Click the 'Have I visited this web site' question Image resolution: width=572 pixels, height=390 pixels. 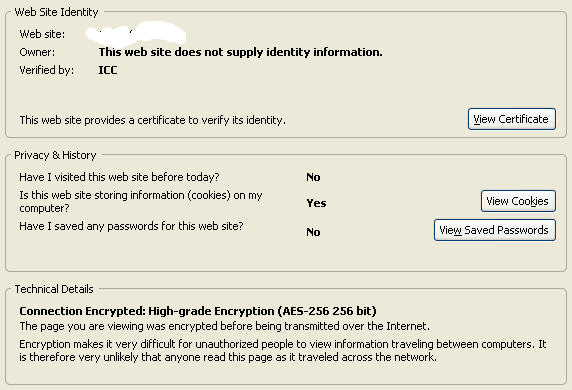119,177
